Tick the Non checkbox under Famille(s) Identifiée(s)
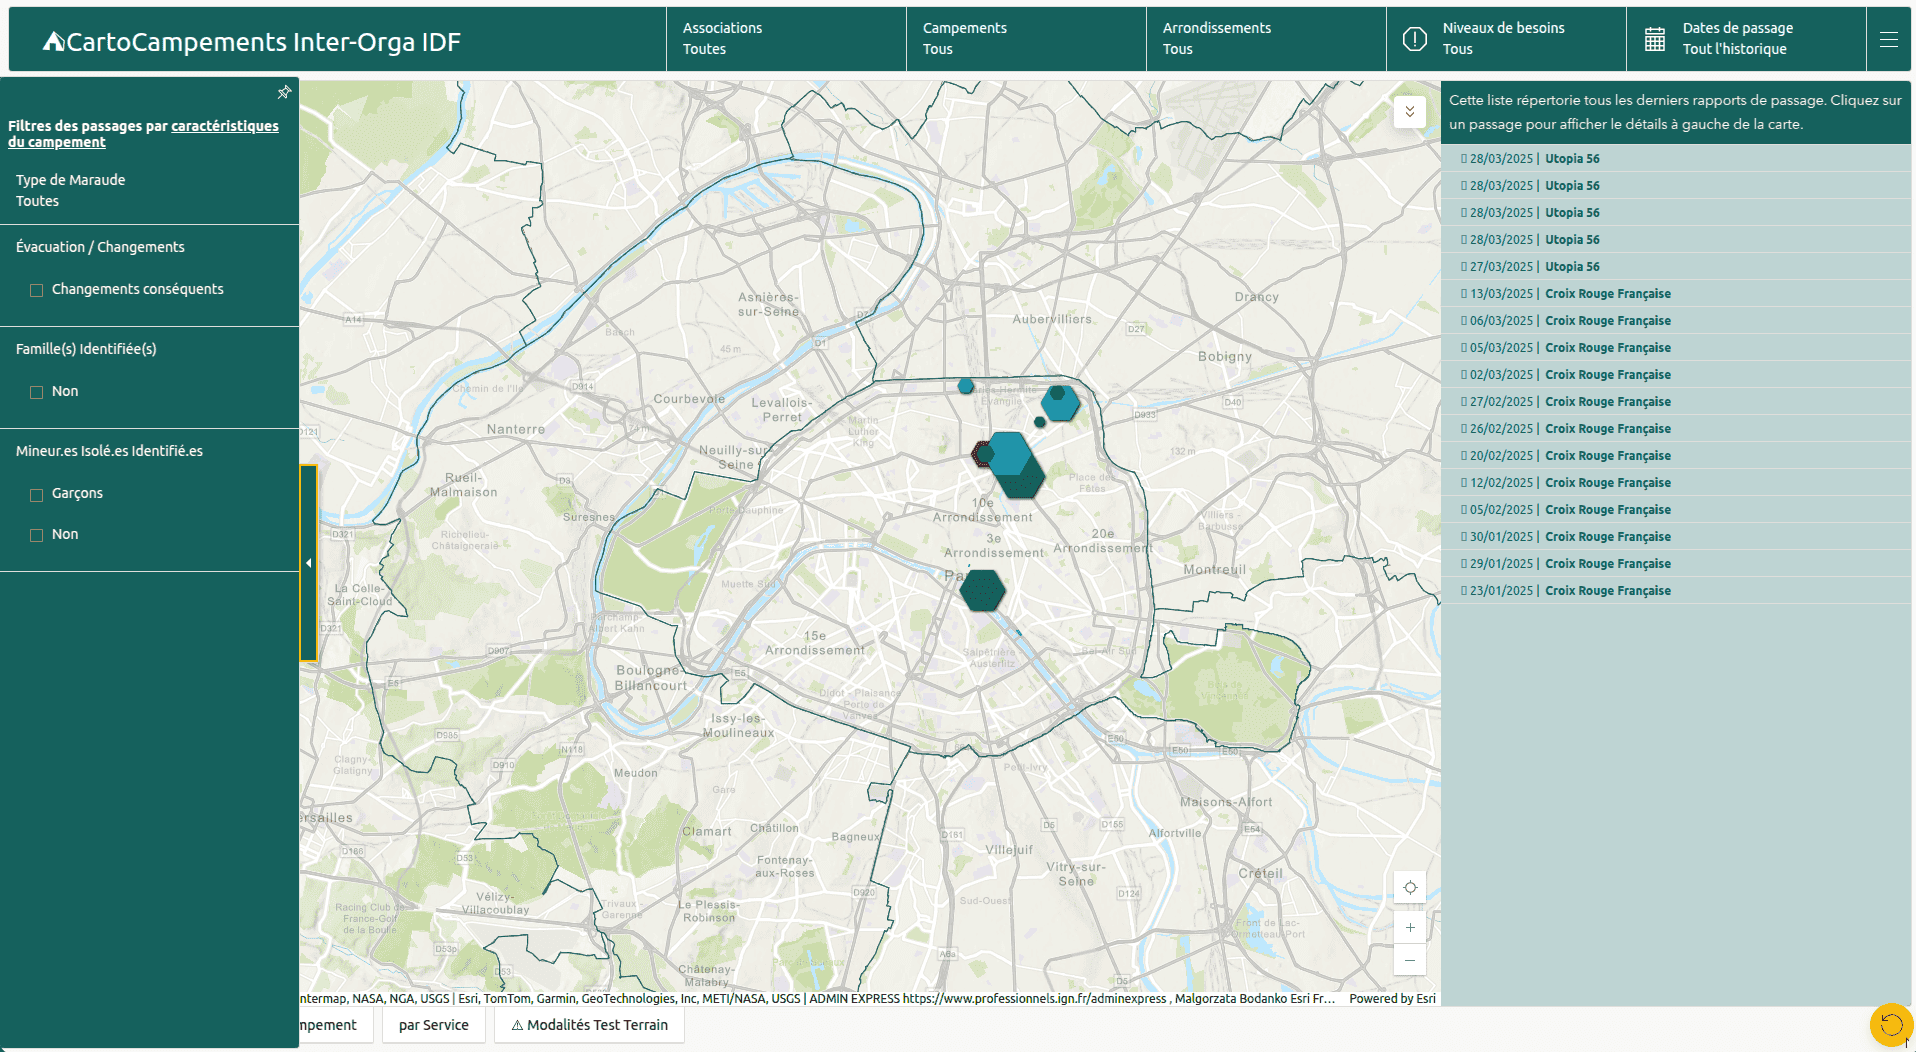1916x1052 pixels. click(37, 392)
